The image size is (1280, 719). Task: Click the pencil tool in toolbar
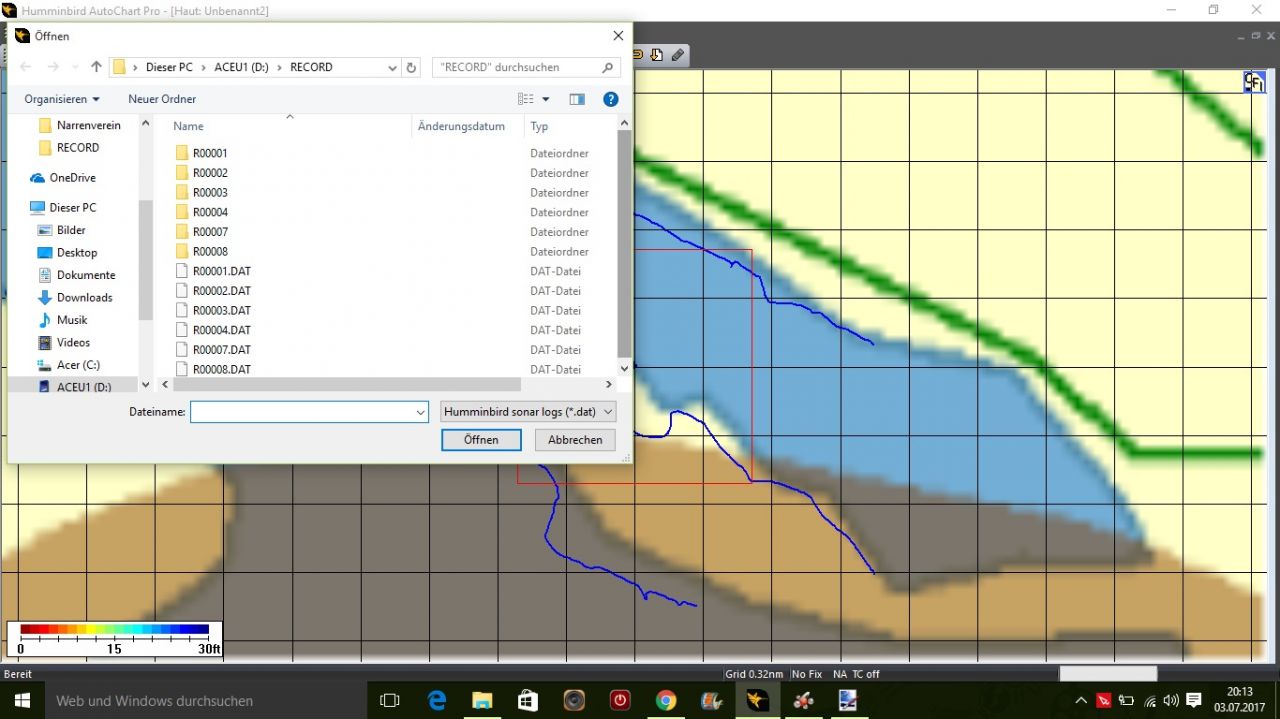point(678,55)
